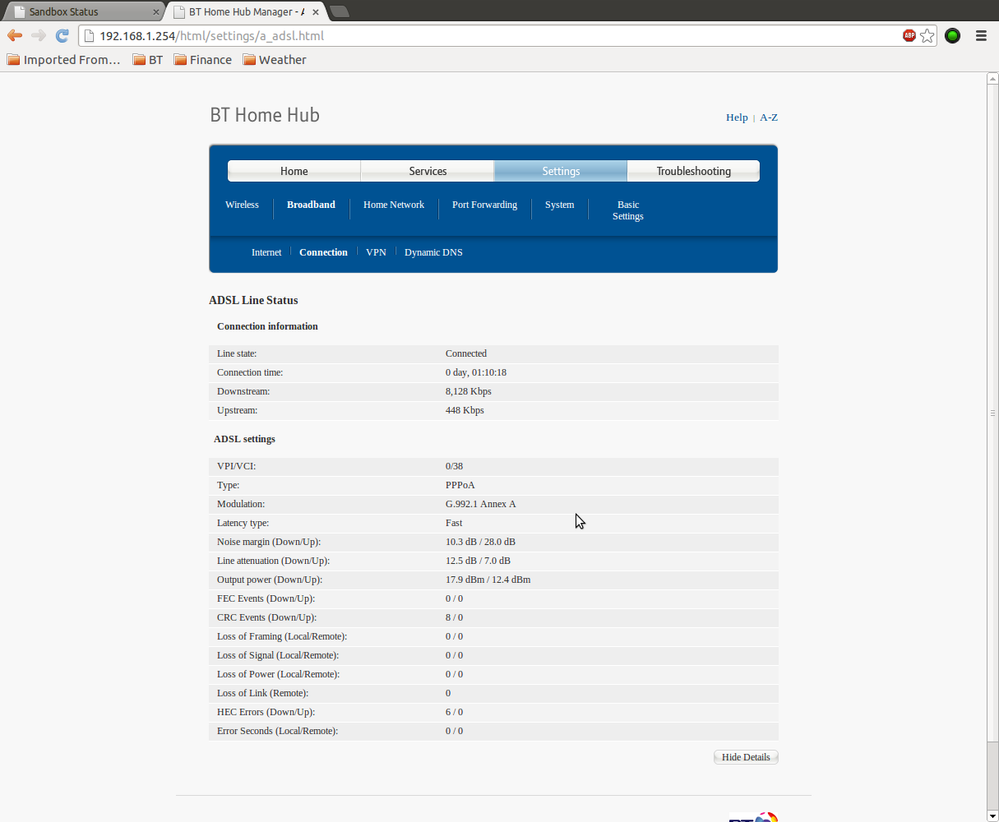This screenshot has height=822, width=999.
Task: Click the scrollbar up arrow
Action: pos(993,78)
